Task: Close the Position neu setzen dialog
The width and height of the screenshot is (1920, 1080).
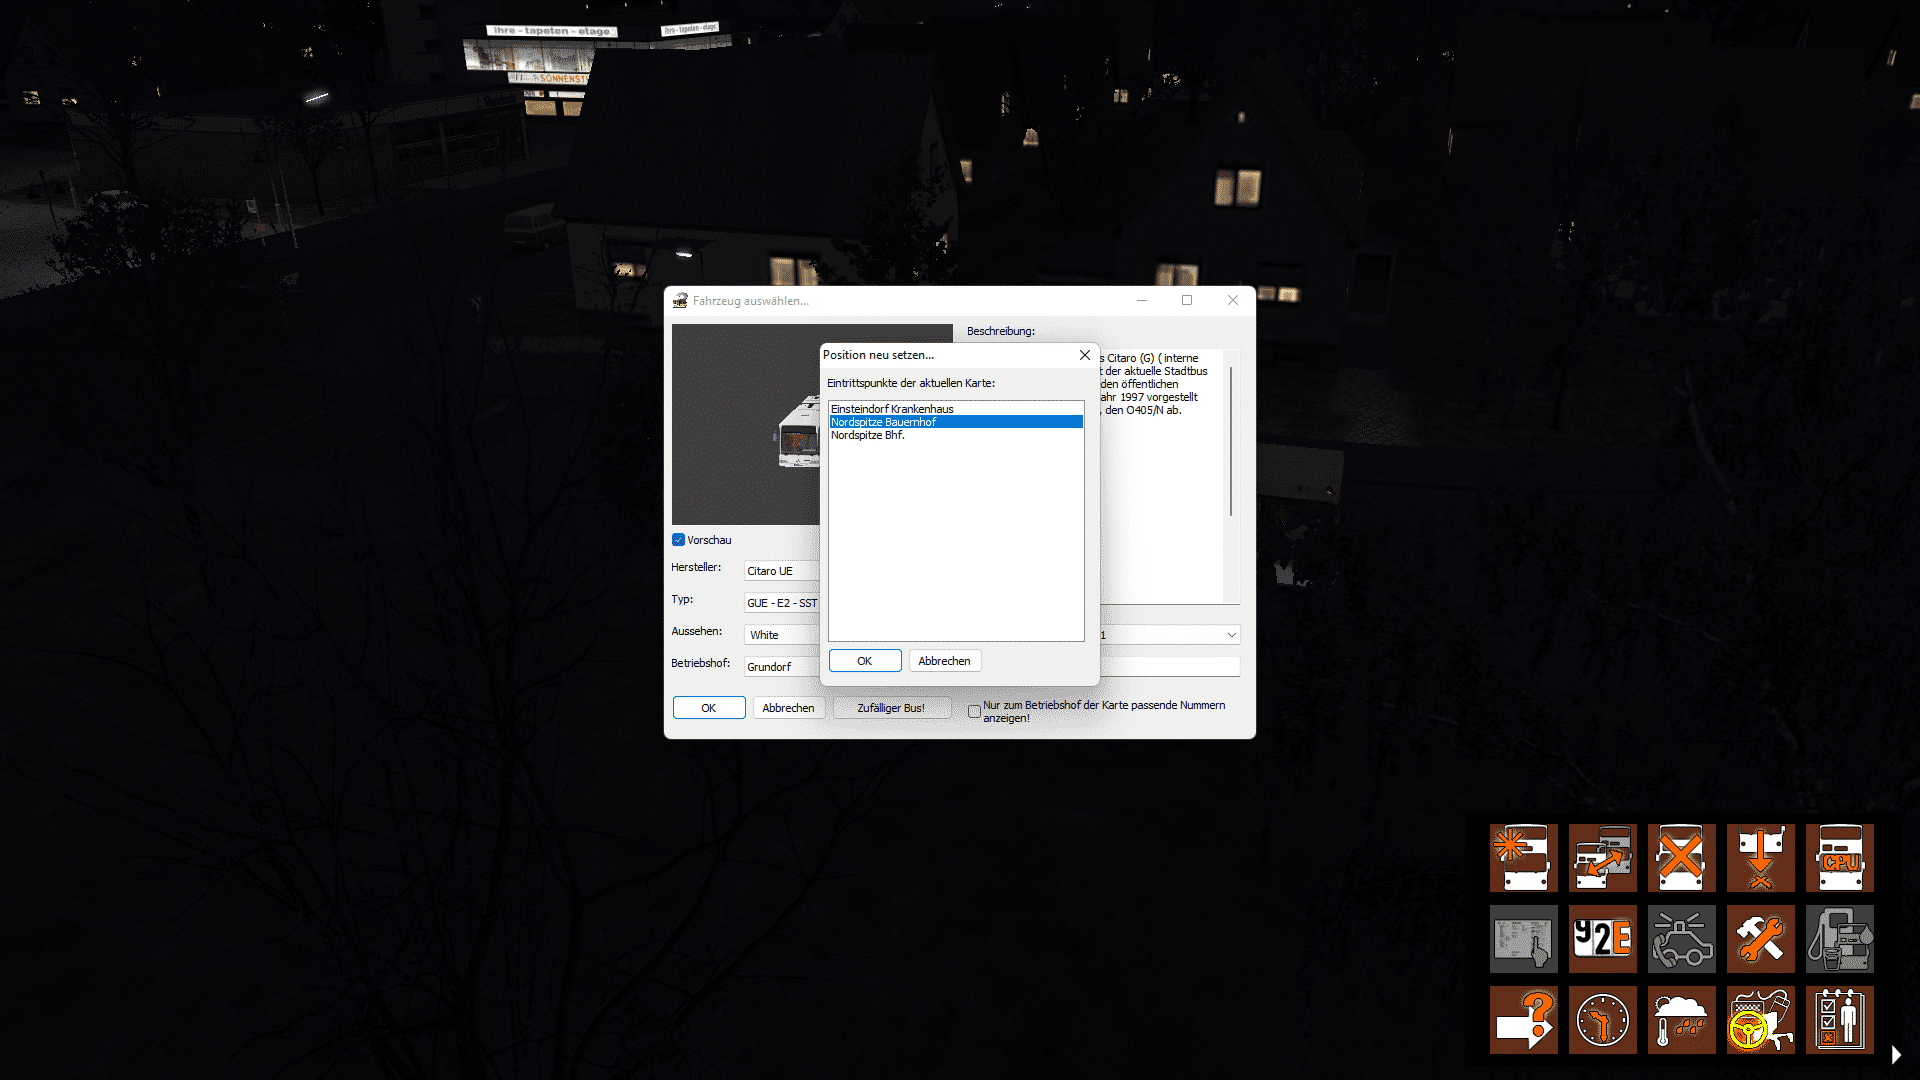Action: tap(1085, 355)
